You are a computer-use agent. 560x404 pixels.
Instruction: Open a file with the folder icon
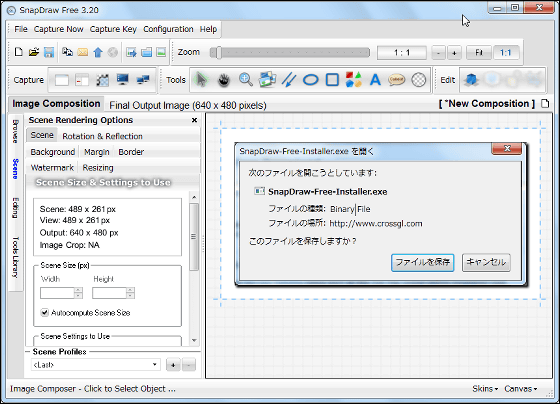click(x=34, y=53)
